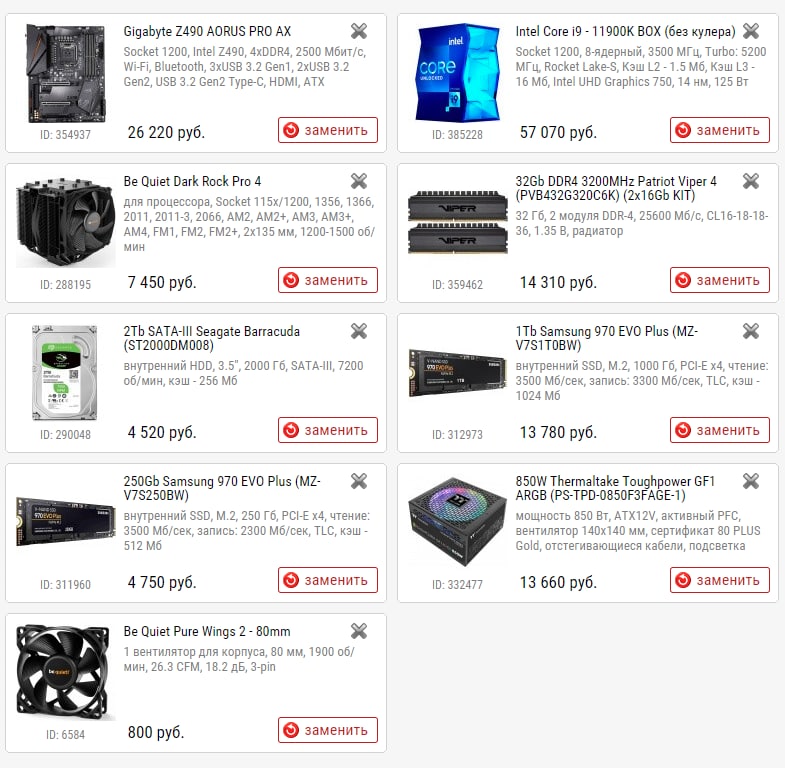Screen dimensions: 785x768
Task: Remove the Gigabyte Z490 AORUS PRO AX item
Action: pyautogui.click(x=359, y=31)
